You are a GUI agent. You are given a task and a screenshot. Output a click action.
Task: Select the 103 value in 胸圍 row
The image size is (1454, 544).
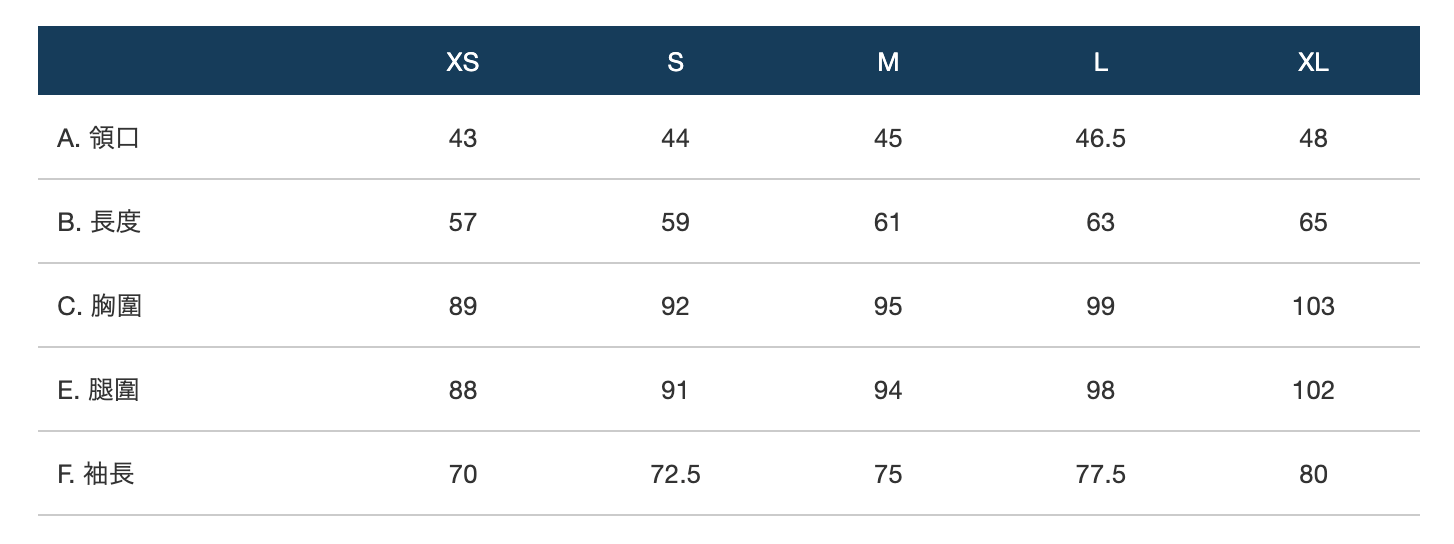click(x=1313, y=306)
